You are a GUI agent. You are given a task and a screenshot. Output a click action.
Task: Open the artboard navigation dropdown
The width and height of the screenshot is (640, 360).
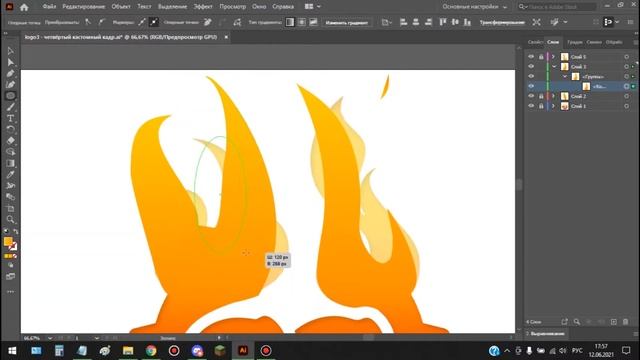[96, 338]
